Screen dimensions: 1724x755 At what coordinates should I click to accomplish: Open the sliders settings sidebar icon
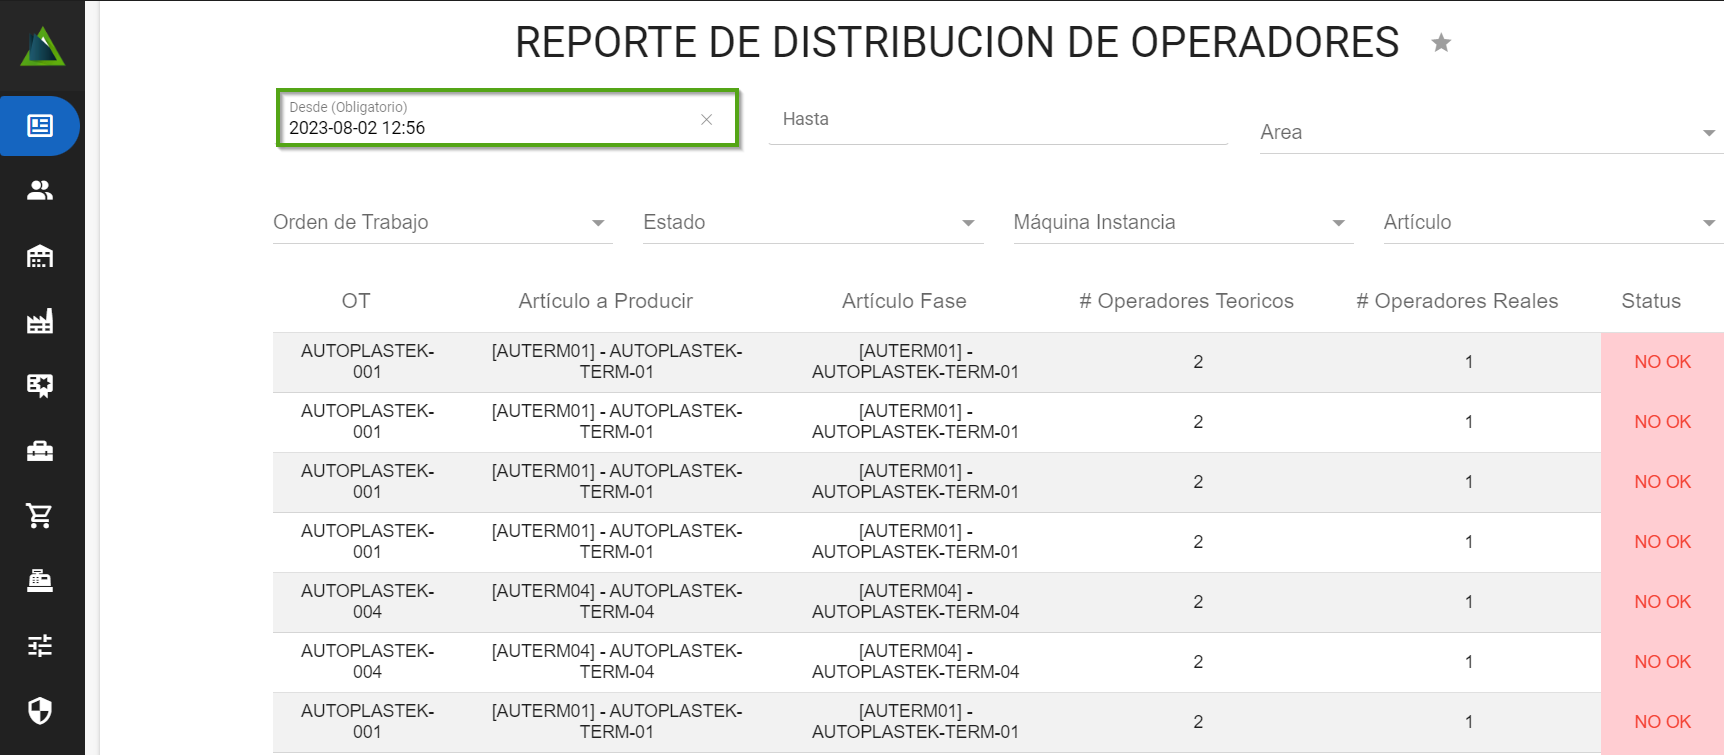[x=40, y=646]
